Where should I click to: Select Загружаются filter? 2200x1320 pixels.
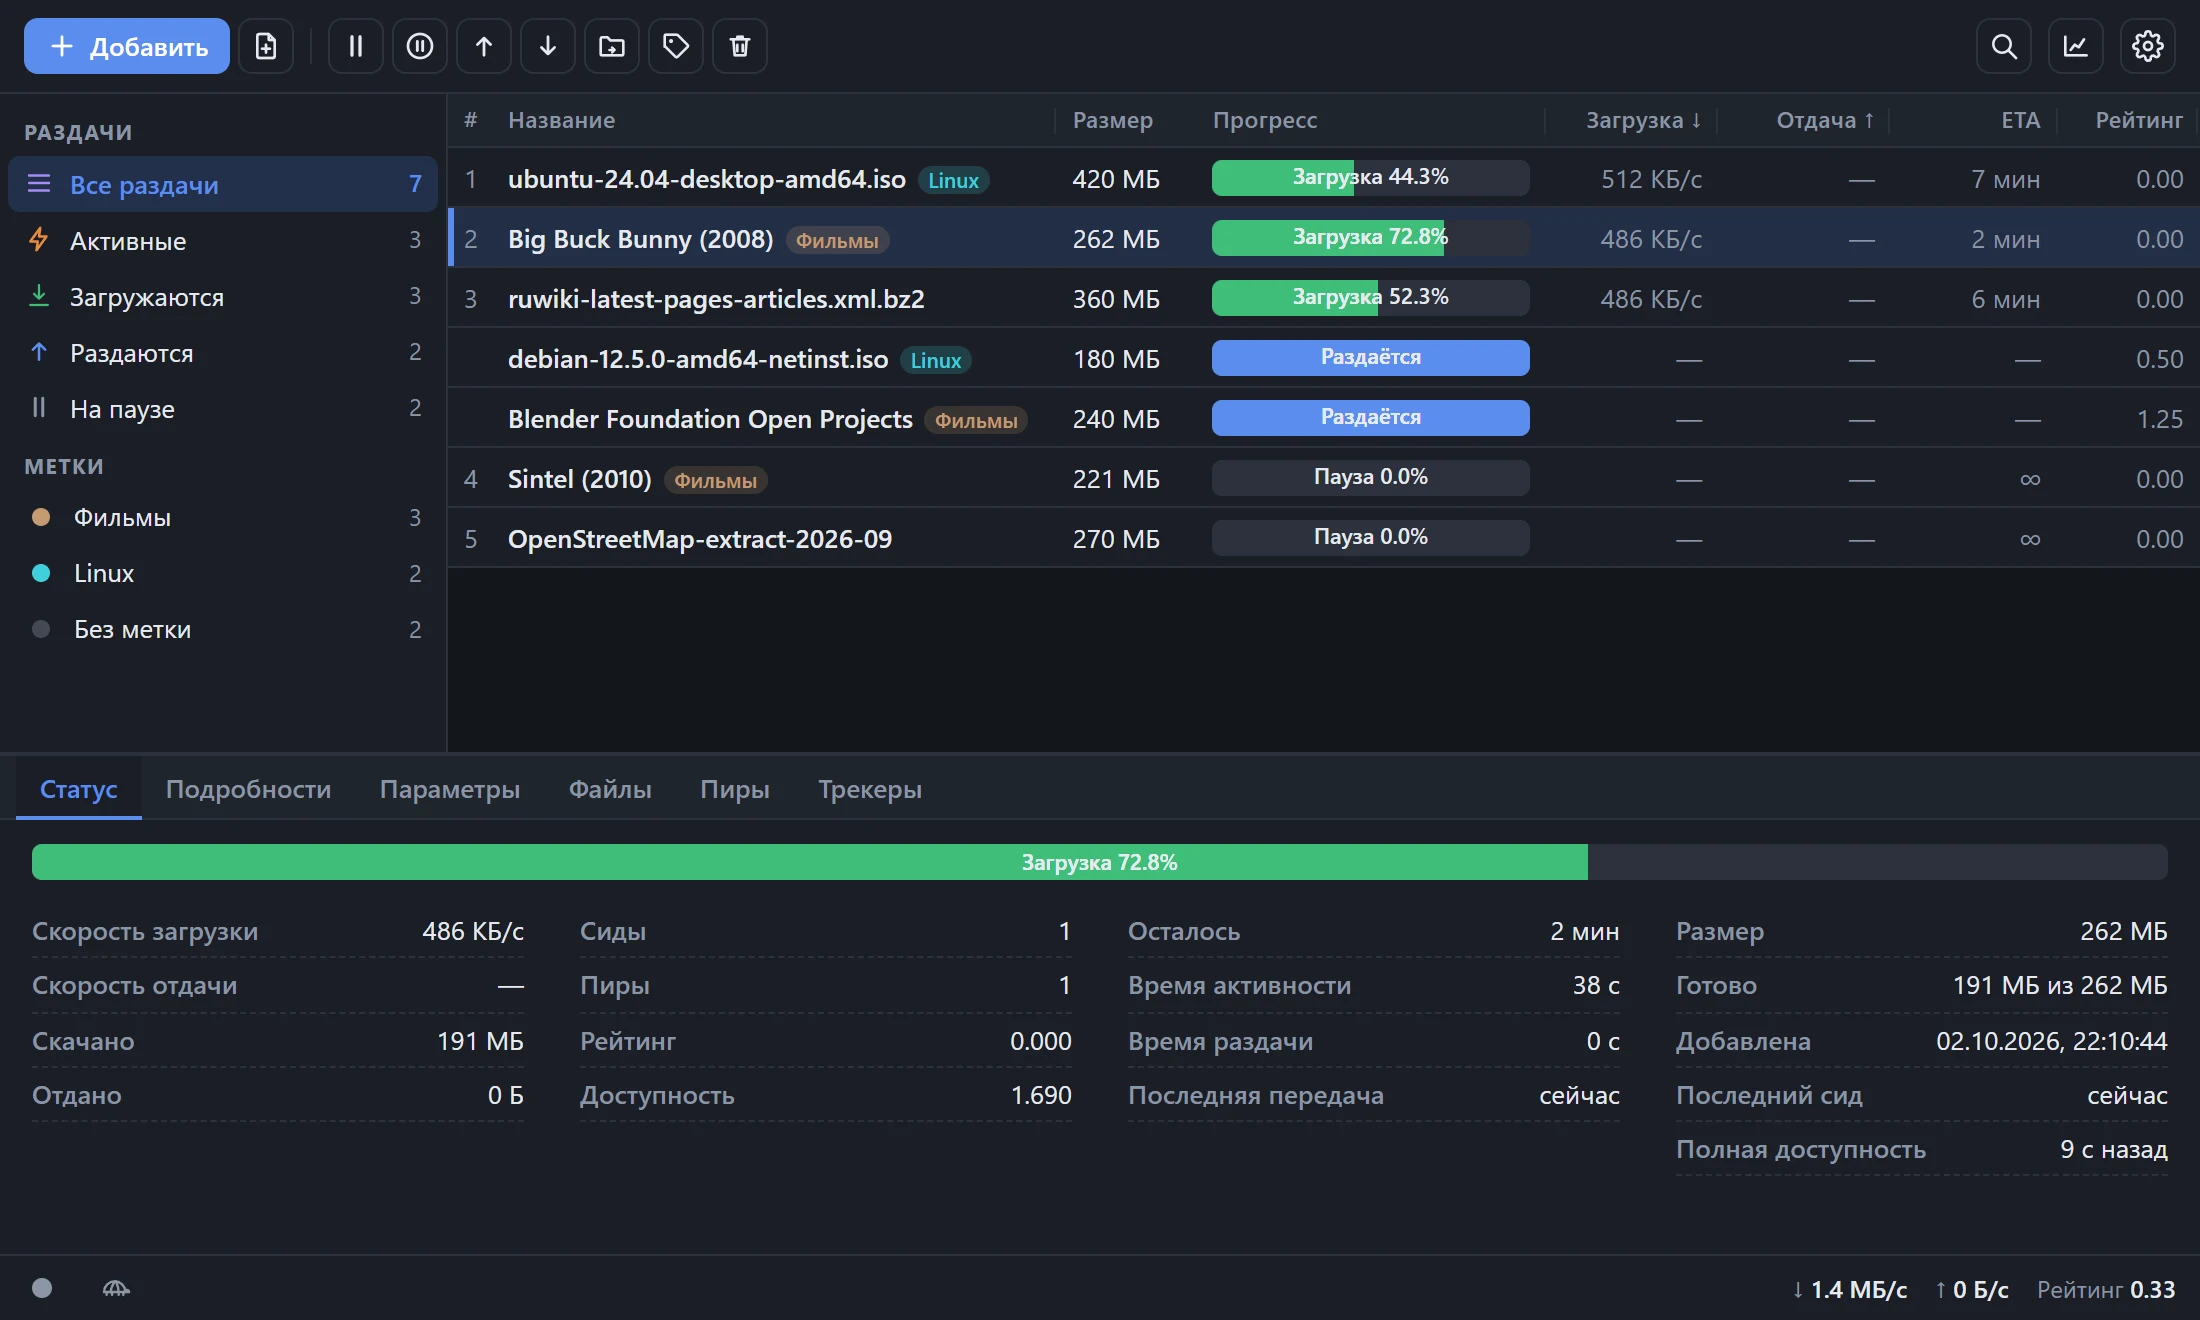pyautogui.click(x=223, y=296)
